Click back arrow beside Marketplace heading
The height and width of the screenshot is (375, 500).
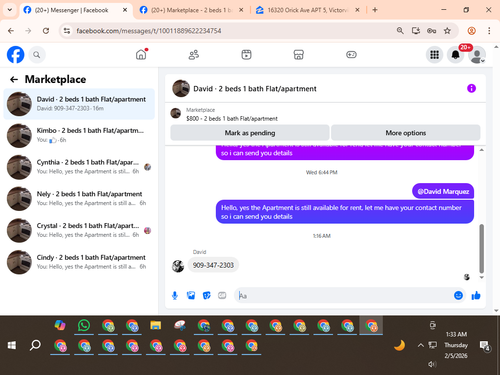pyautogui.click(x=14, y=79)
